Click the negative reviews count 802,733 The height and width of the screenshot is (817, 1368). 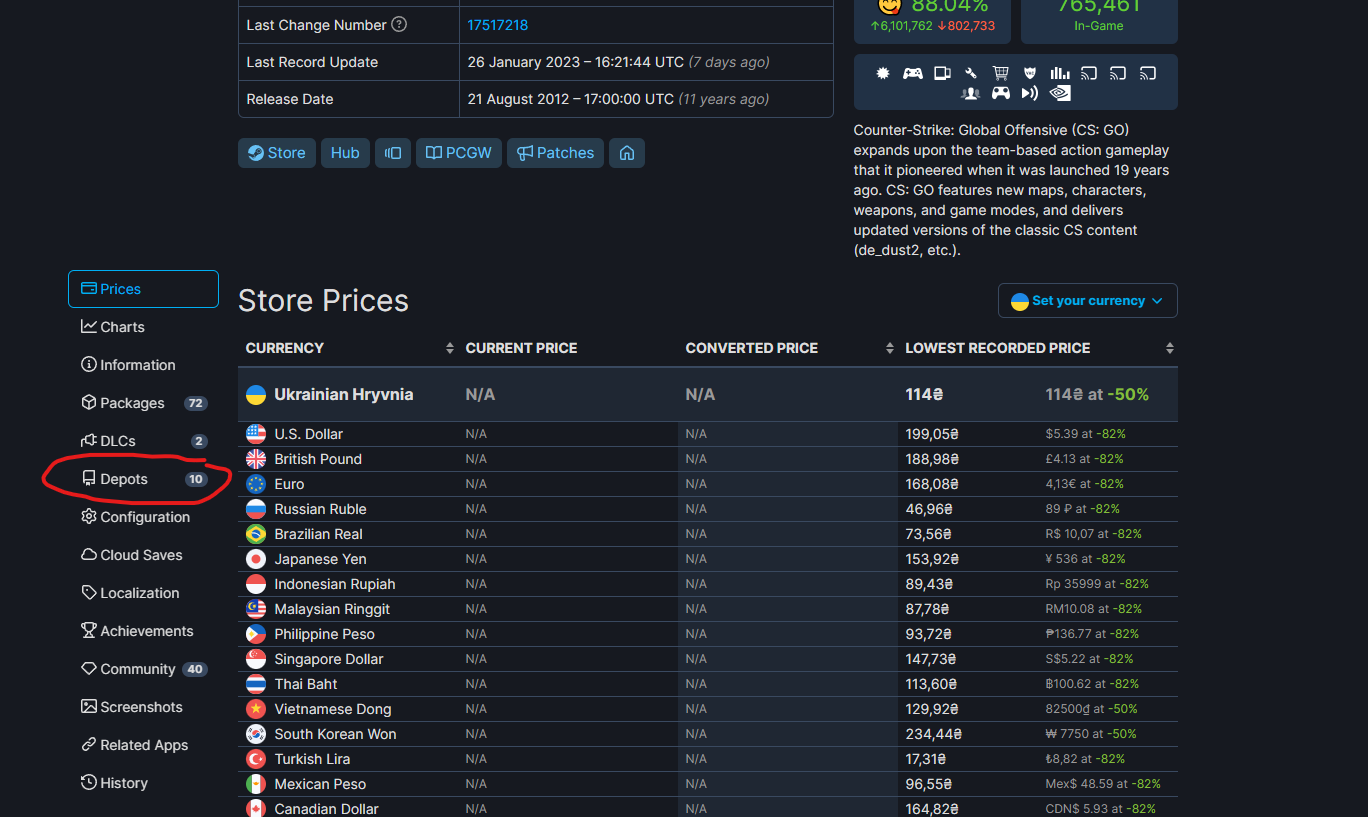pyautogui.click(x=966, y=26)
